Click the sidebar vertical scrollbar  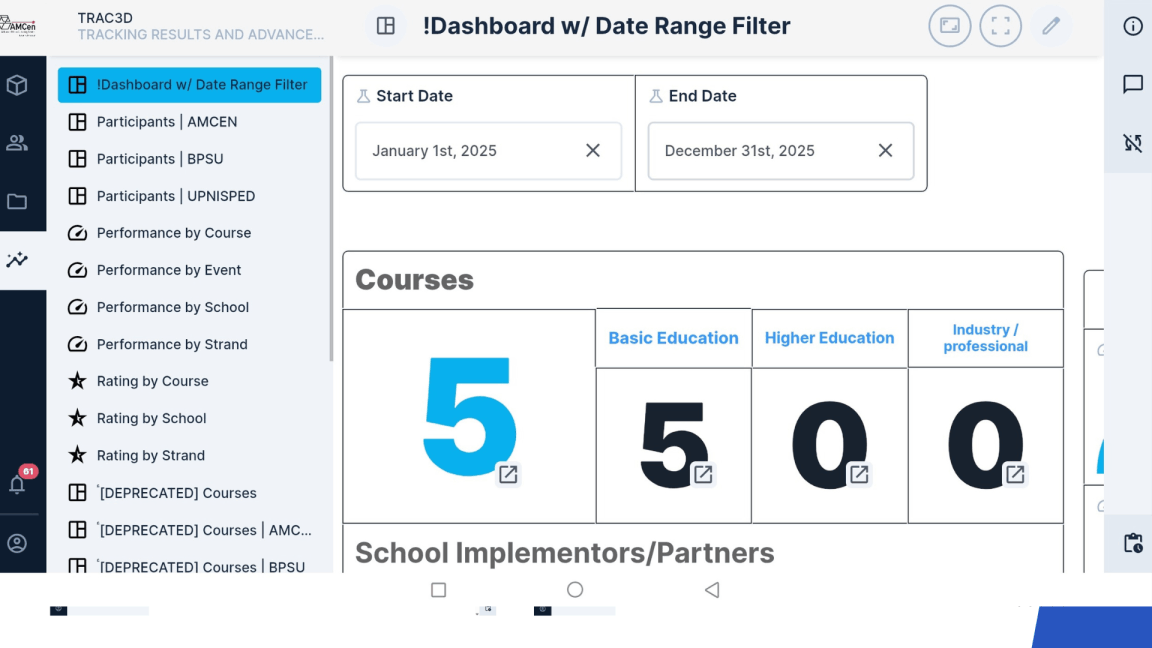[x=331, y=210]
